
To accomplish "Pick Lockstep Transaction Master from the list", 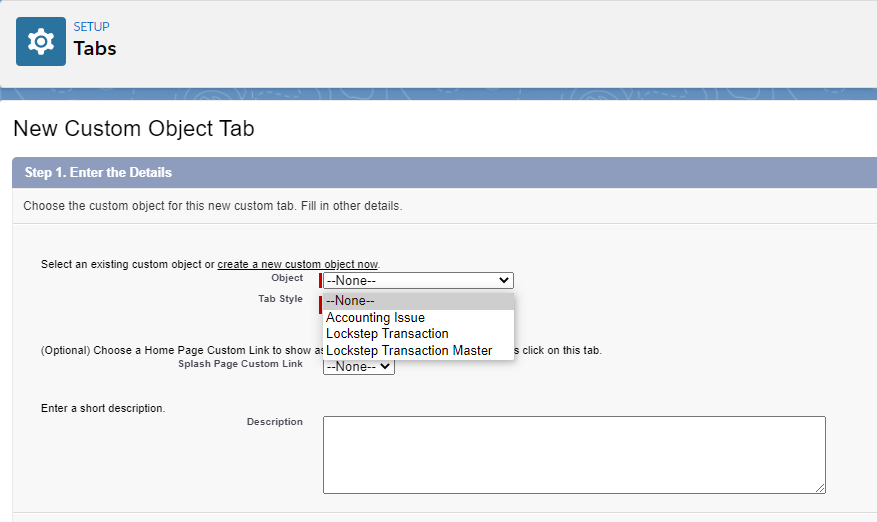I will pos(409,351).
